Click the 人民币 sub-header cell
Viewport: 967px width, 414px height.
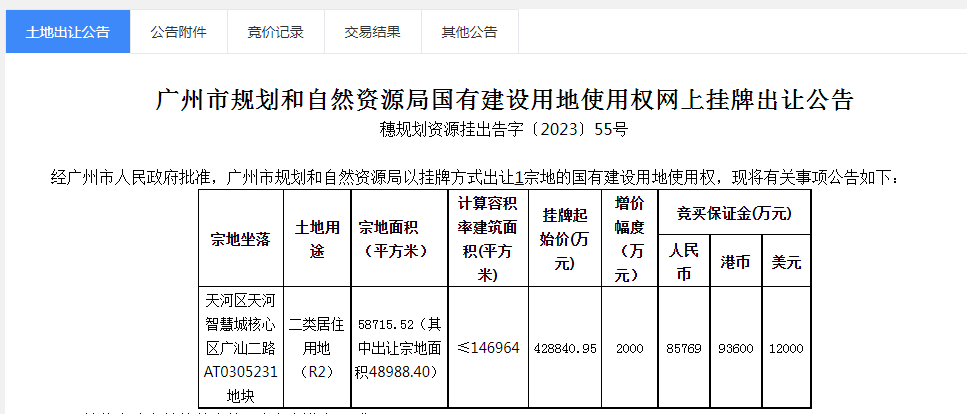(x=684, y=261)
